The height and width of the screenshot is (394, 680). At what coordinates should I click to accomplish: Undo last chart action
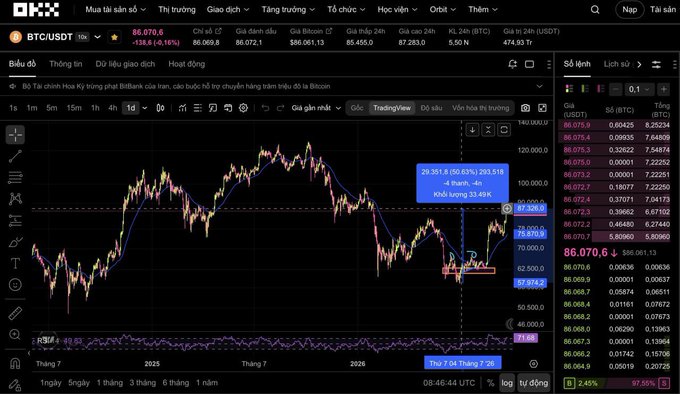[265, 108]
